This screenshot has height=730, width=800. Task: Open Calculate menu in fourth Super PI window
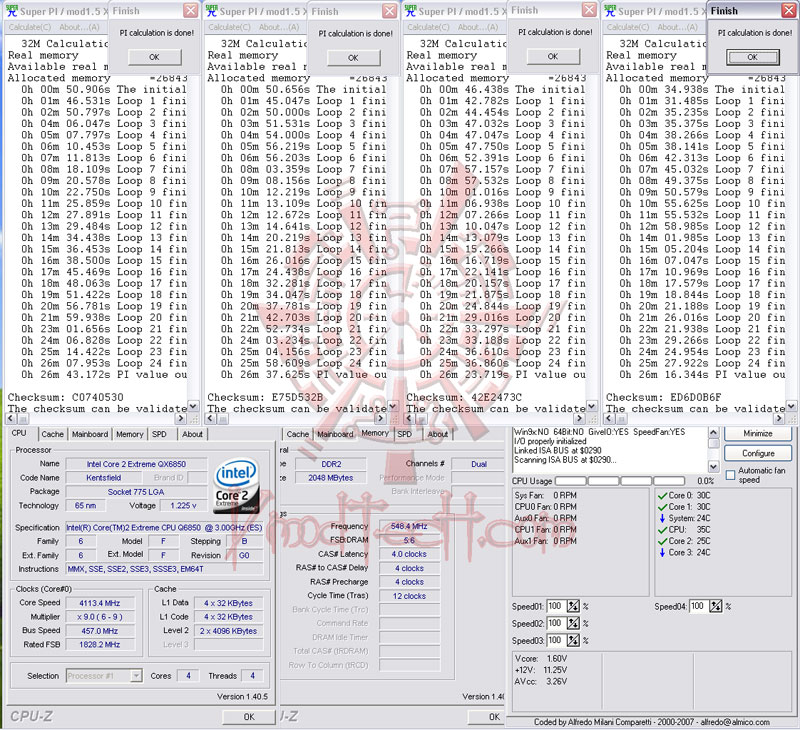click(x=628, y=27)
